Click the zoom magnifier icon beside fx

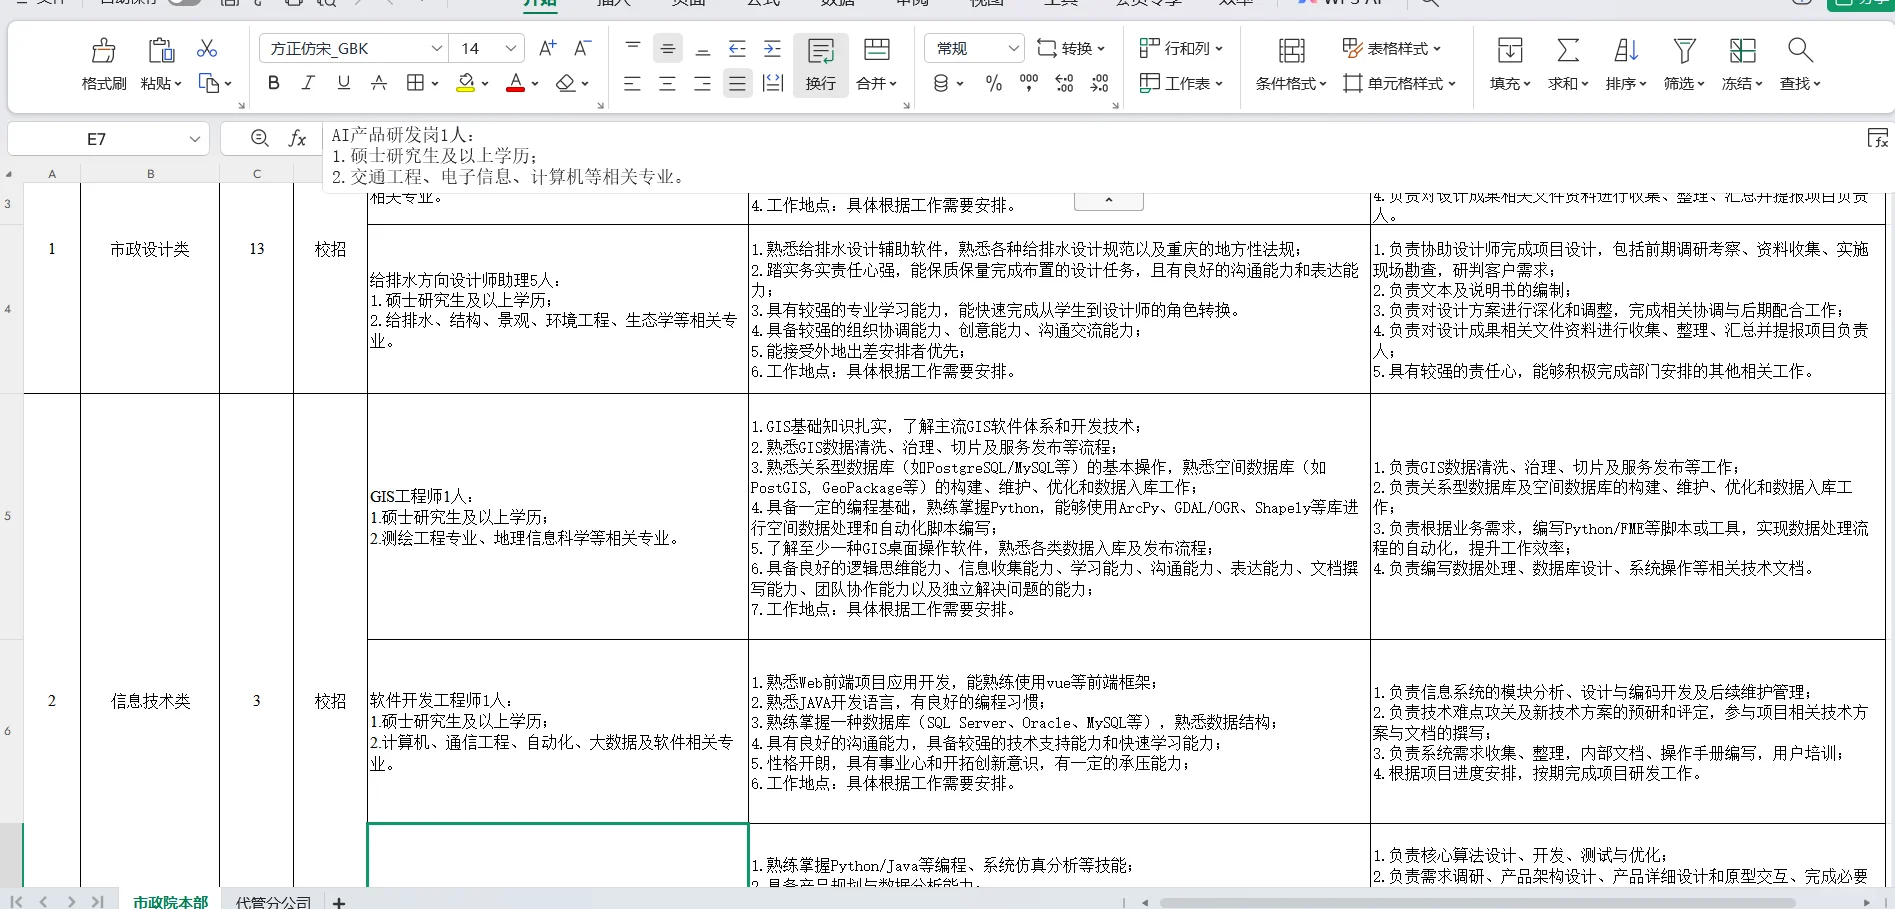(260, 139)
